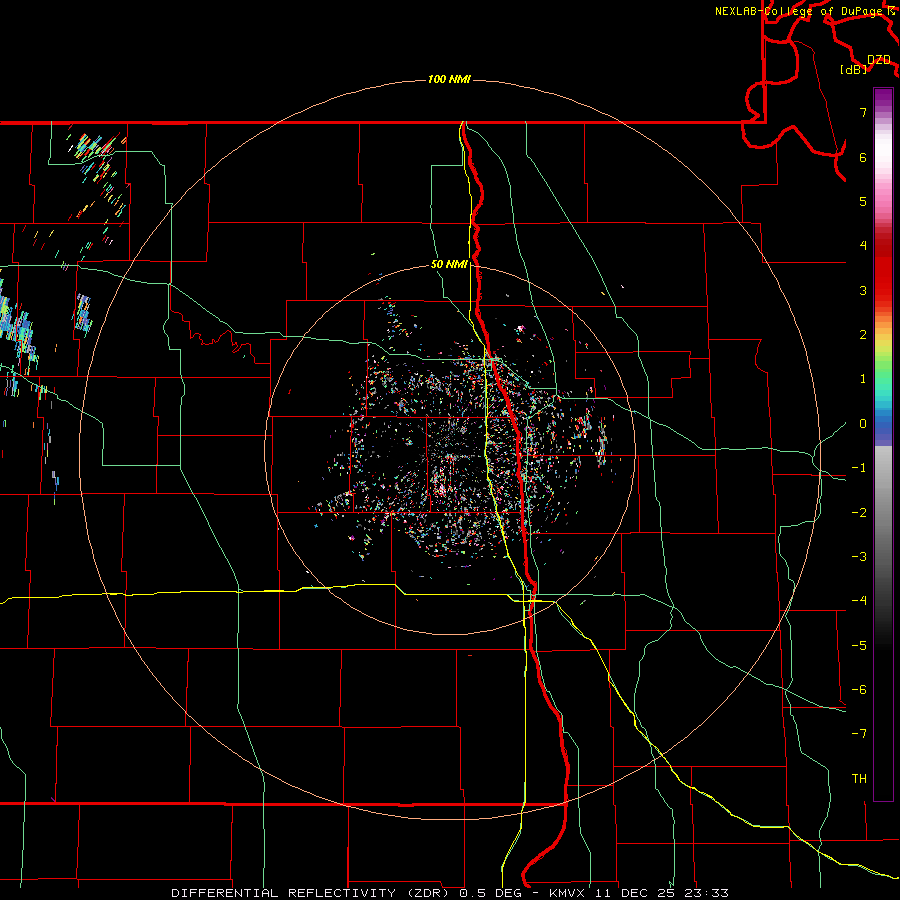Click the "100 NMI" range ring label
The image size is (900, 900).
pos(449,79)
